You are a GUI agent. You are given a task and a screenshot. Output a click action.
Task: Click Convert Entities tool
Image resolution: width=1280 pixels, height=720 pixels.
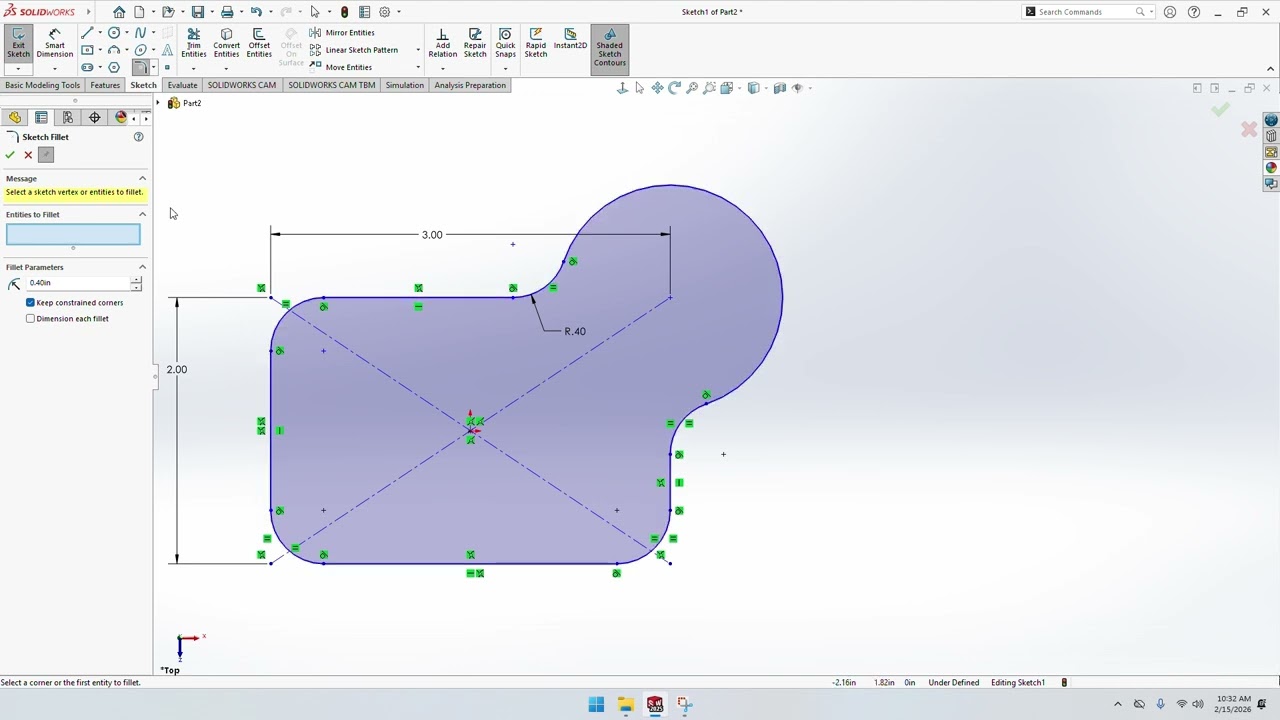pos(226,43)
